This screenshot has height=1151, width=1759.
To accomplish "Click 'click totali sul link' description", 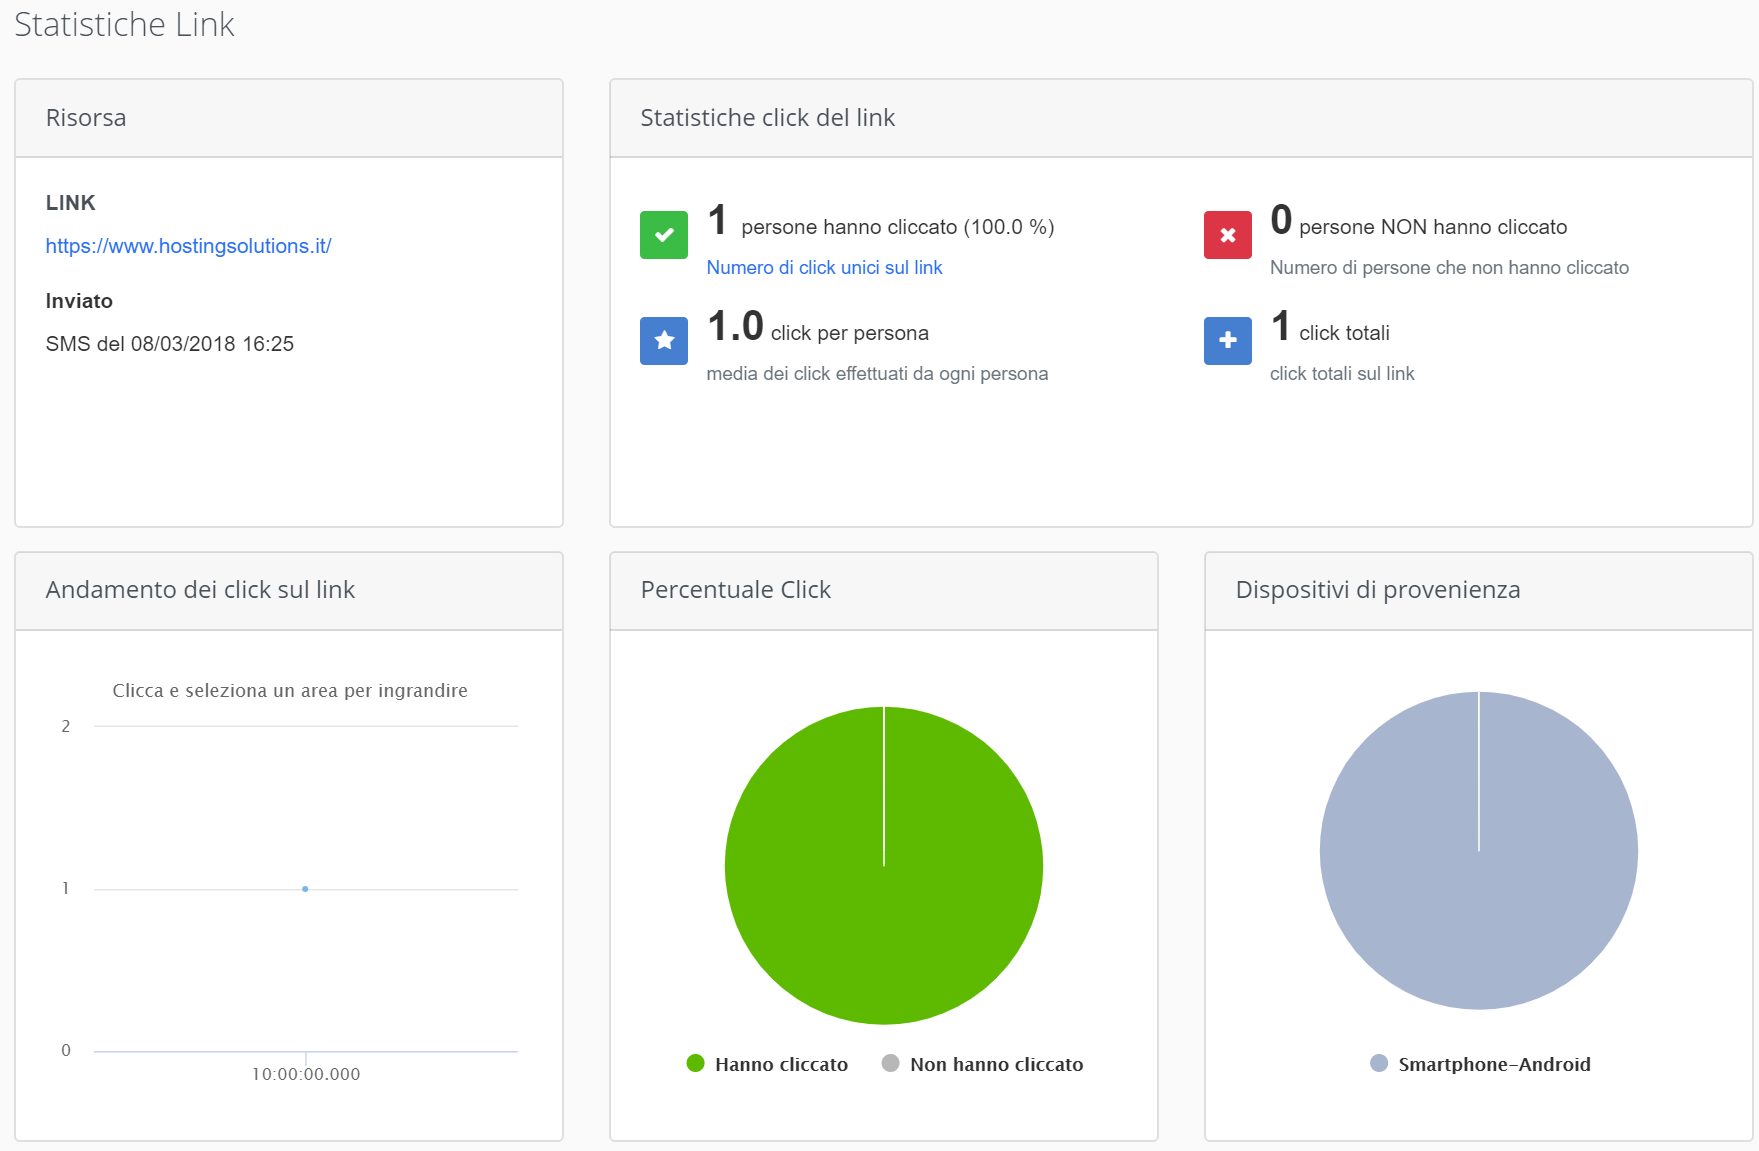I will tap(1342, 373).
